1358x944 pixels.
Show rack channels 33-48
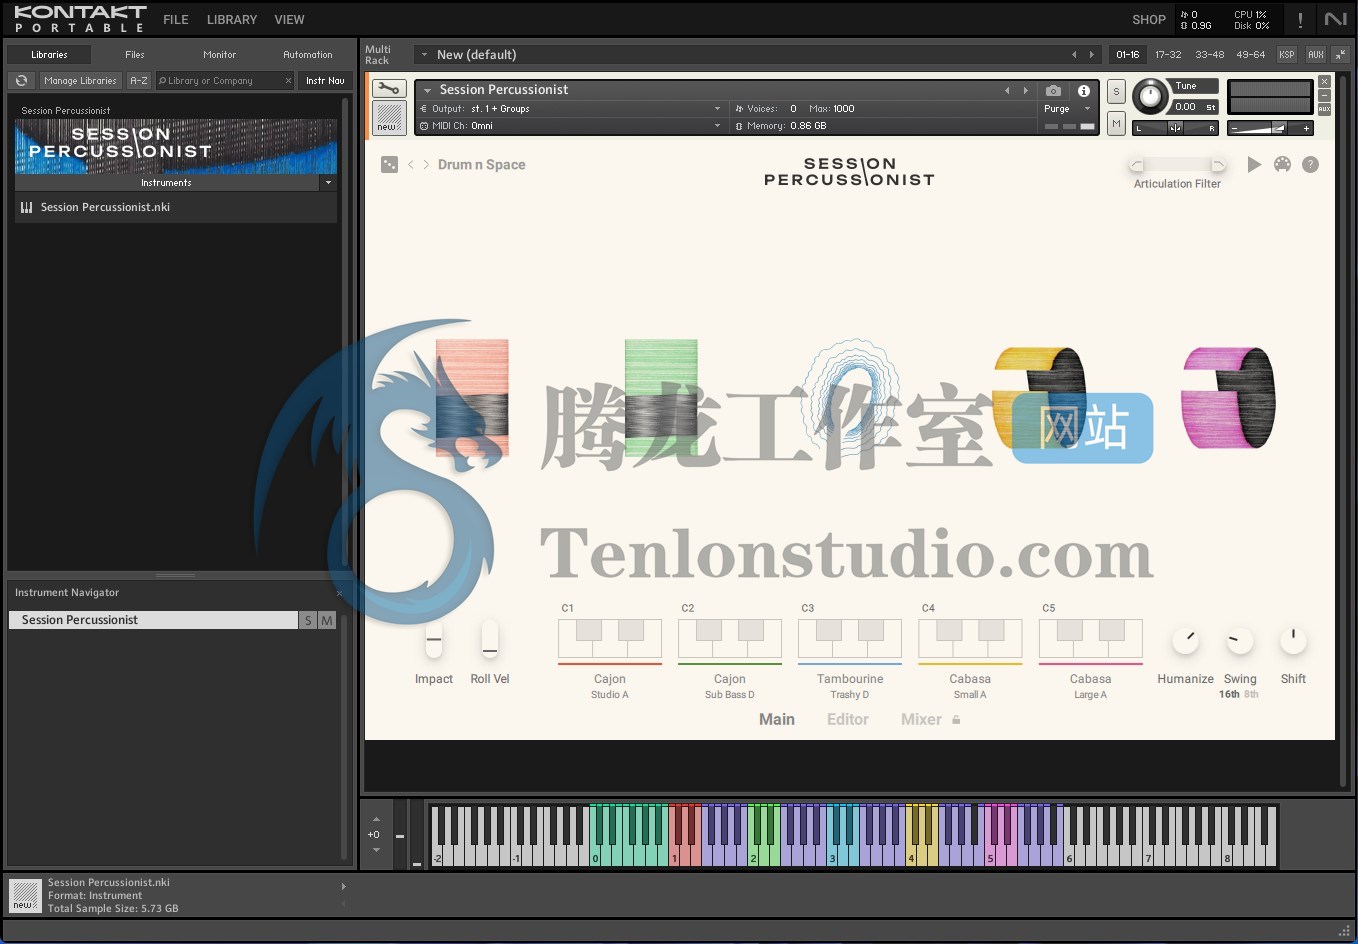1210,55
